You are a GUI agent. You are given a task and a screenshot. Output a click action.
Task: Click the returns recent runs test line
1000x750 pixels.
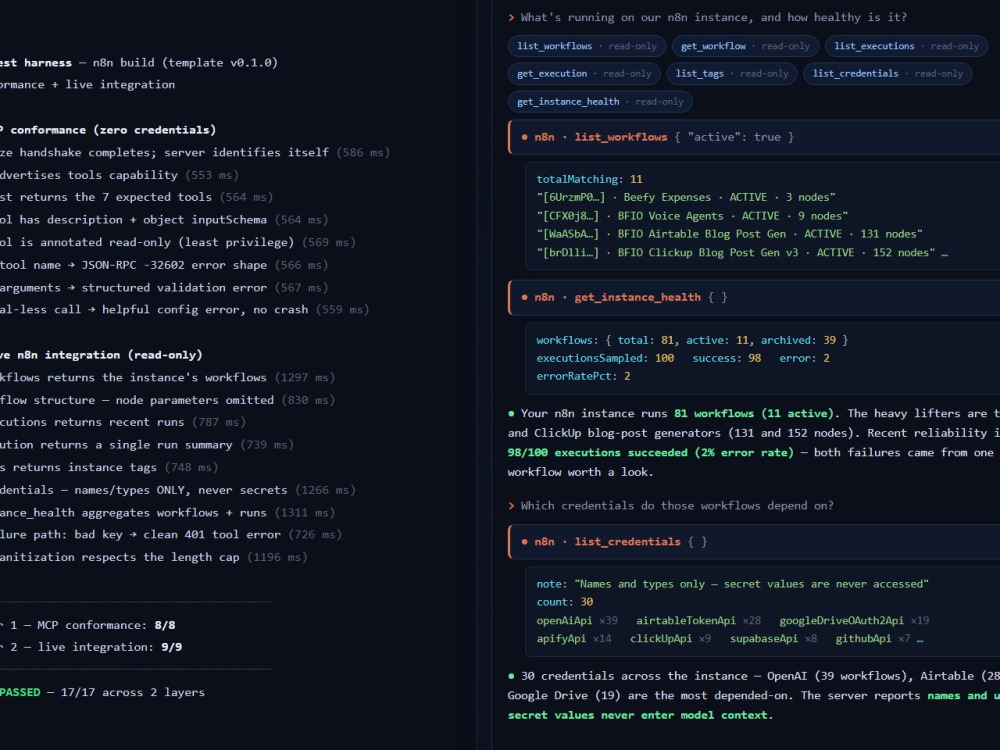click(x=122, y=422)
